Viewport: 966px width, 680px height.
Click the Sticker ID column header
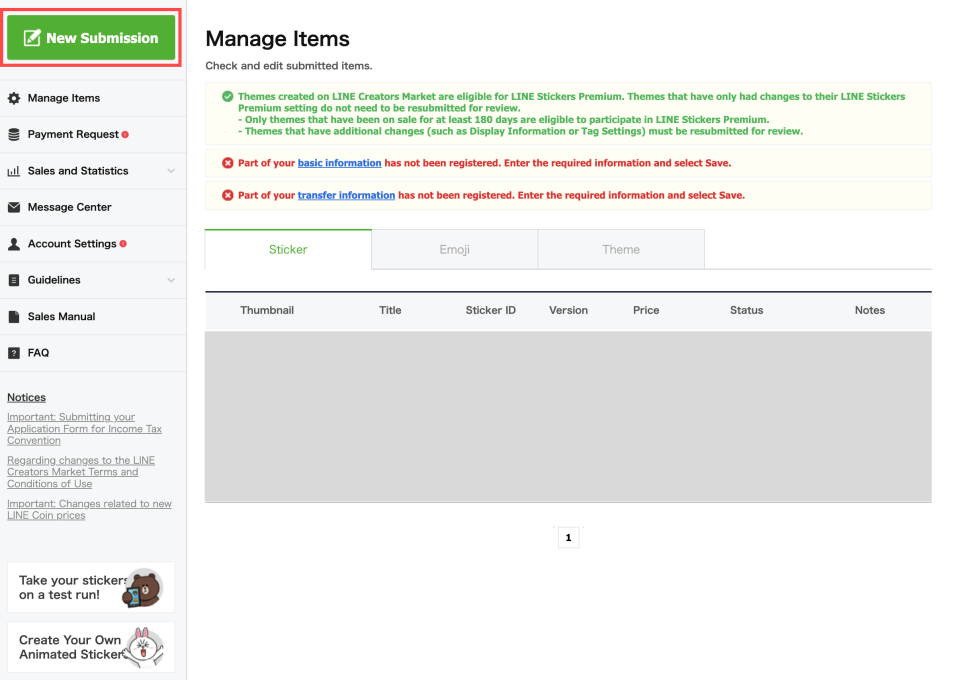tap(490, 310)
